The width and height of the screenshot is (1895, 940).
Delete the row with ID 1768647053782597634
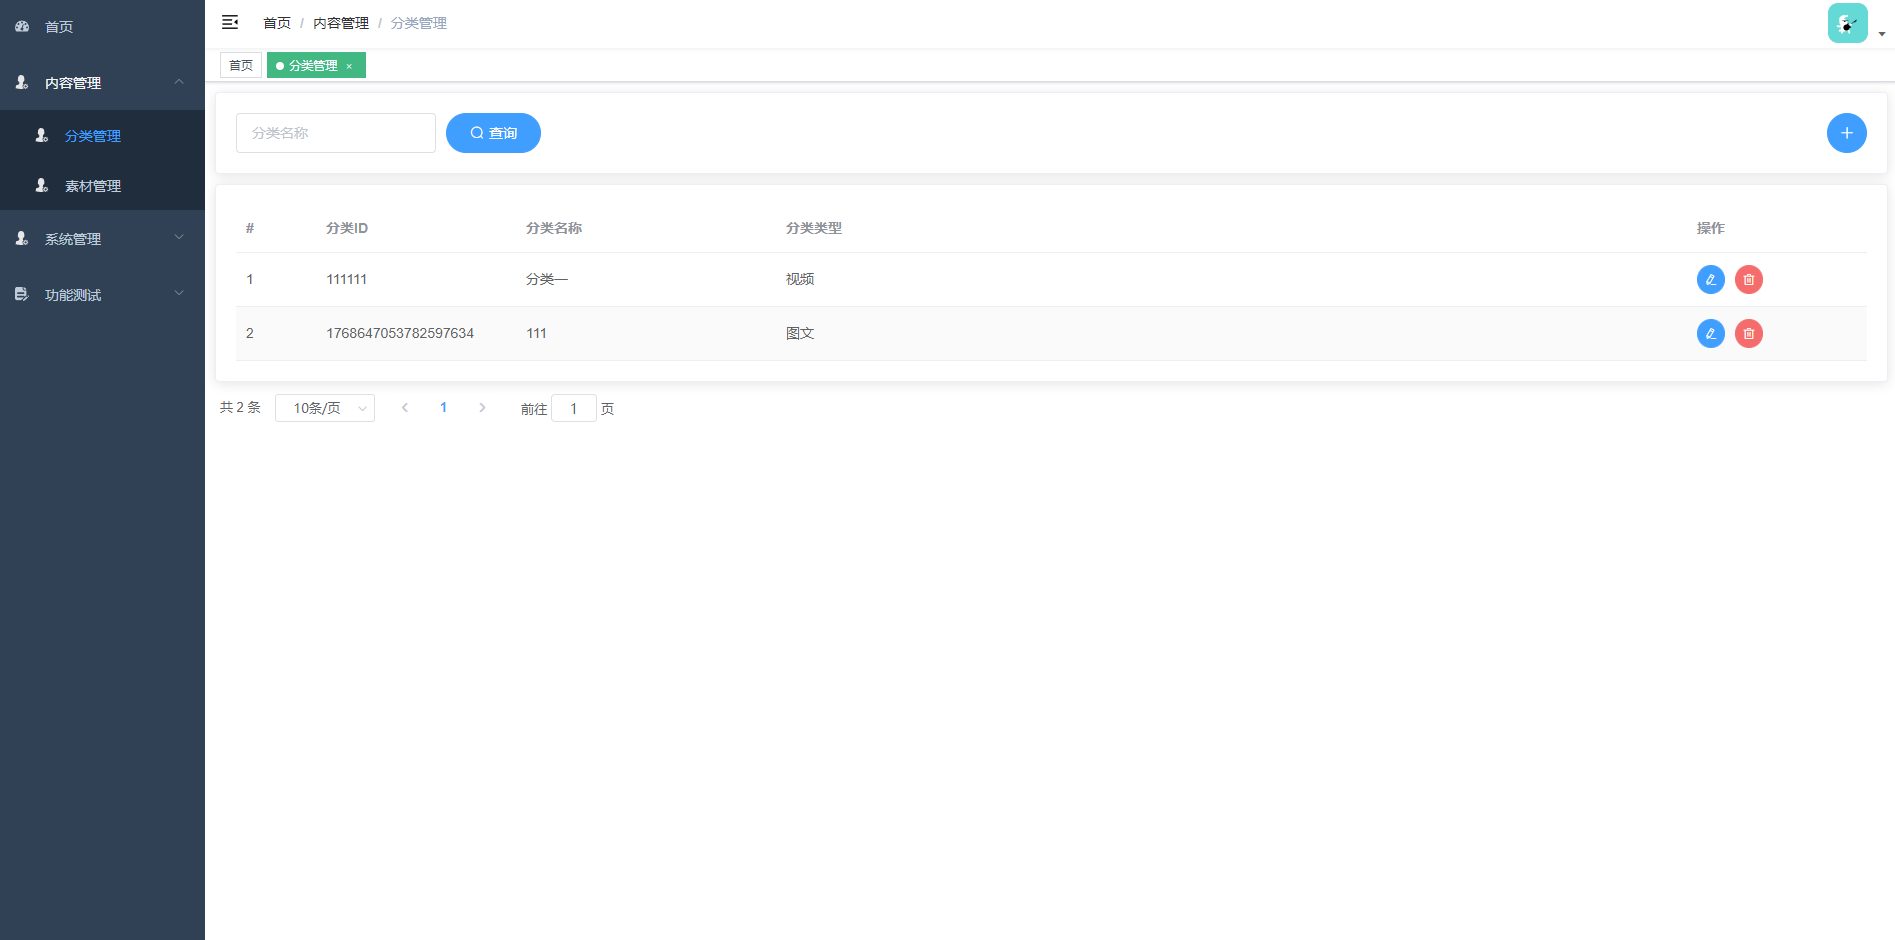tap(1748, 333)
